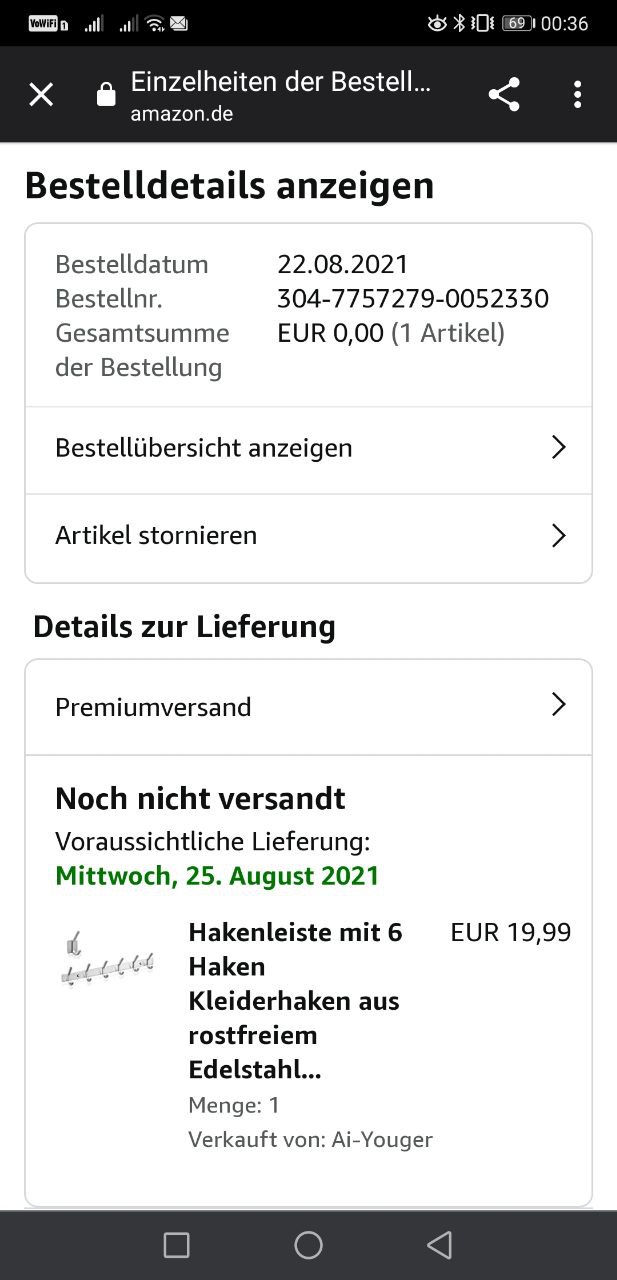
Task: Tap order number 304-7757279-0052330
Action: click(x=413, y=299)
